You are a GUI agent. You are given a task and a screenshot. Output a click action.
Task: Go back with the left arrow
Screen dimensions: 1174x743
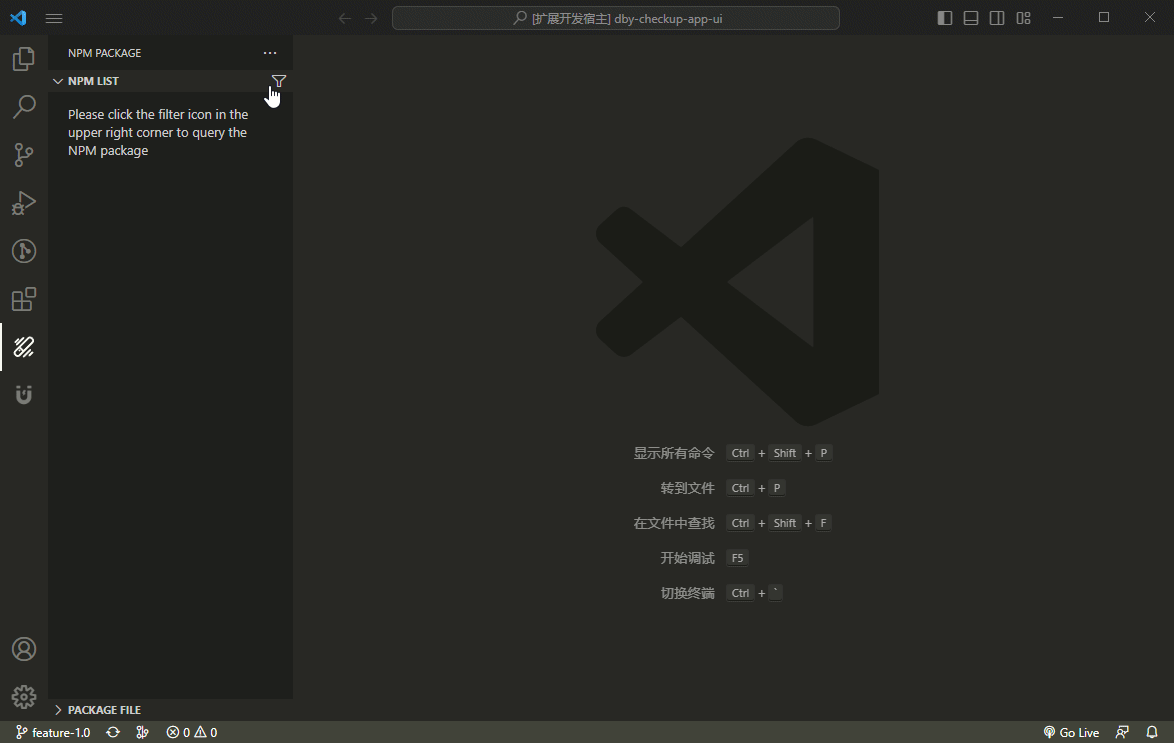click(345, 18)
